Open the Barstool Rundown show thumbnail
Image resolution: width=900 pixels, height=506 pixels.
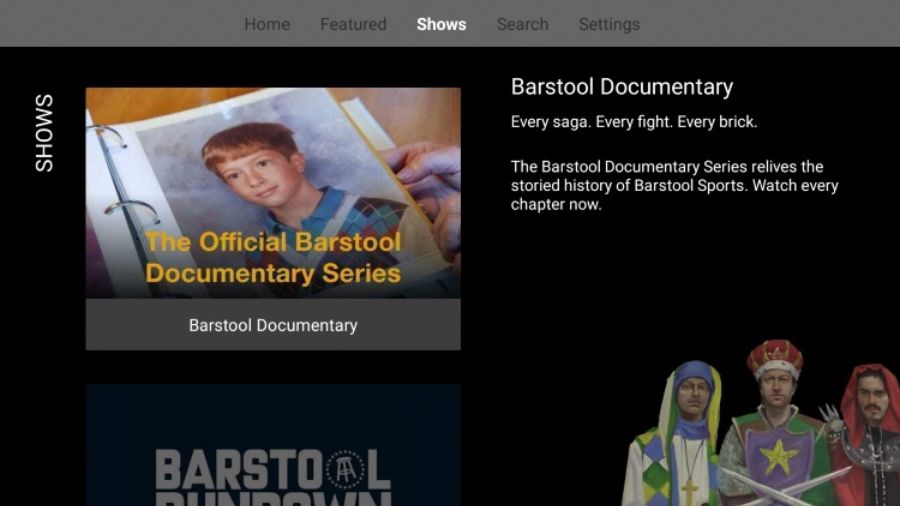[x=273, y=445]
